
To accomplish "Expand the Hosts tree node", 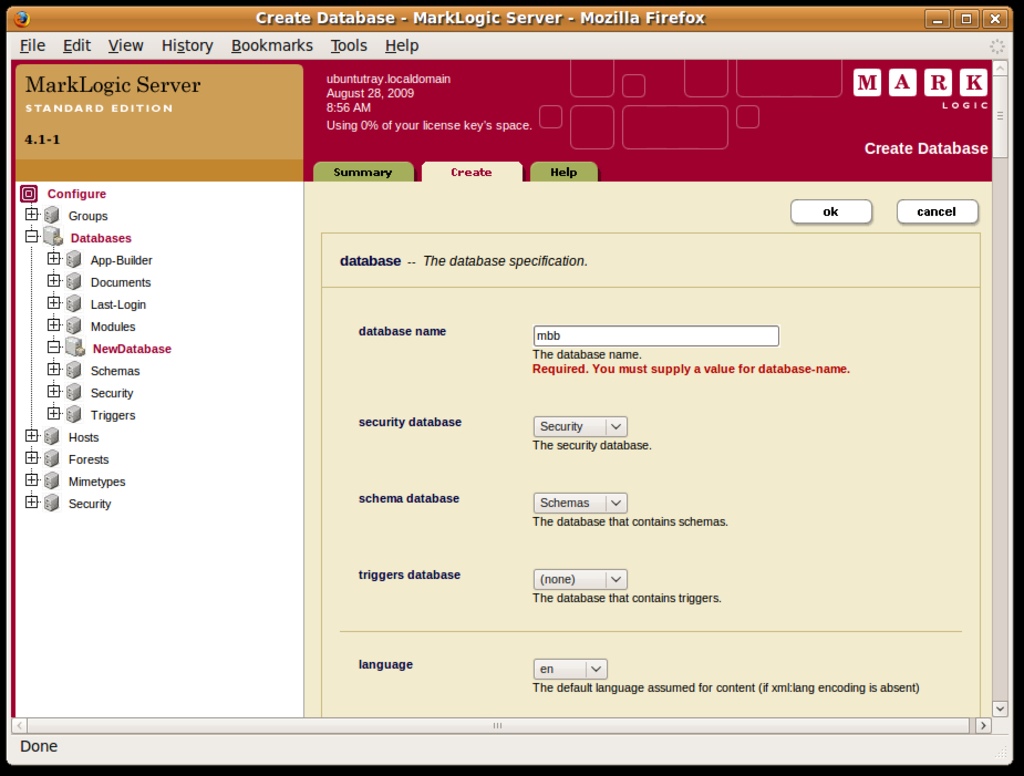I will [31, 436].
